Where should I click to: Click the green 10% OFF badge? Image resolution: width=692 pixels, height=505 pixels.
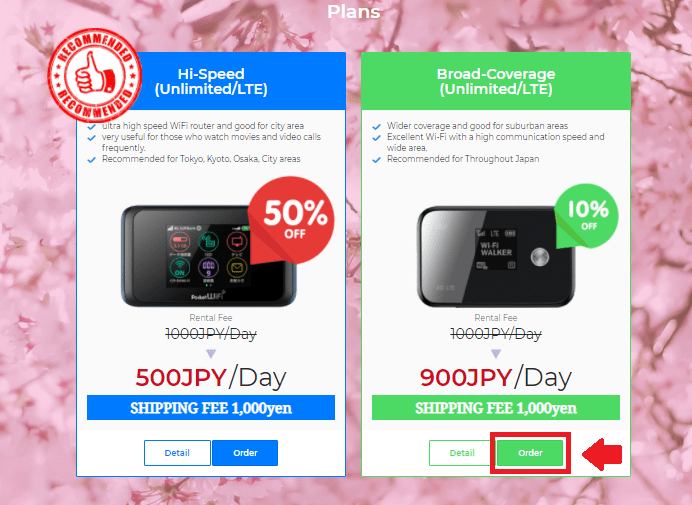pos(587,216)
